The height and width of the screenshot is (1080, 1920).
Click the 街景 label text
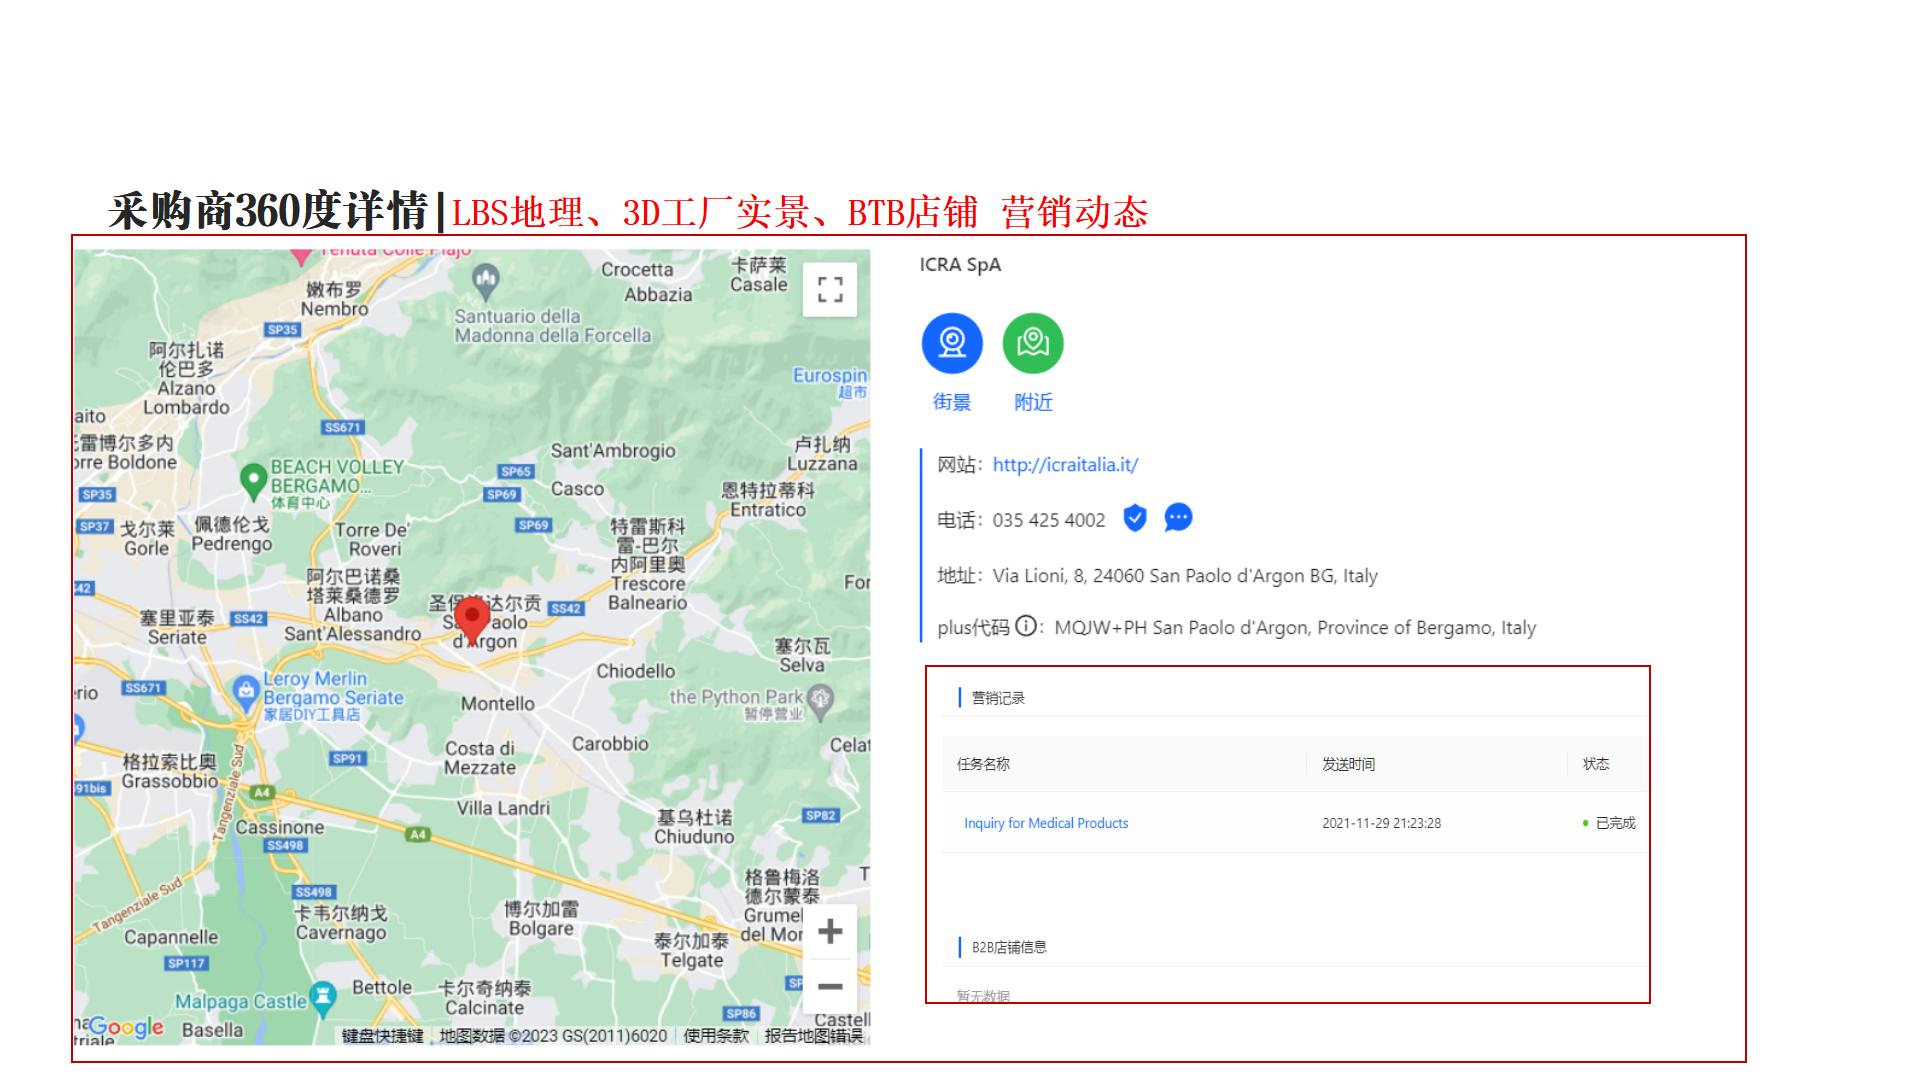click(x=952, y=402)
